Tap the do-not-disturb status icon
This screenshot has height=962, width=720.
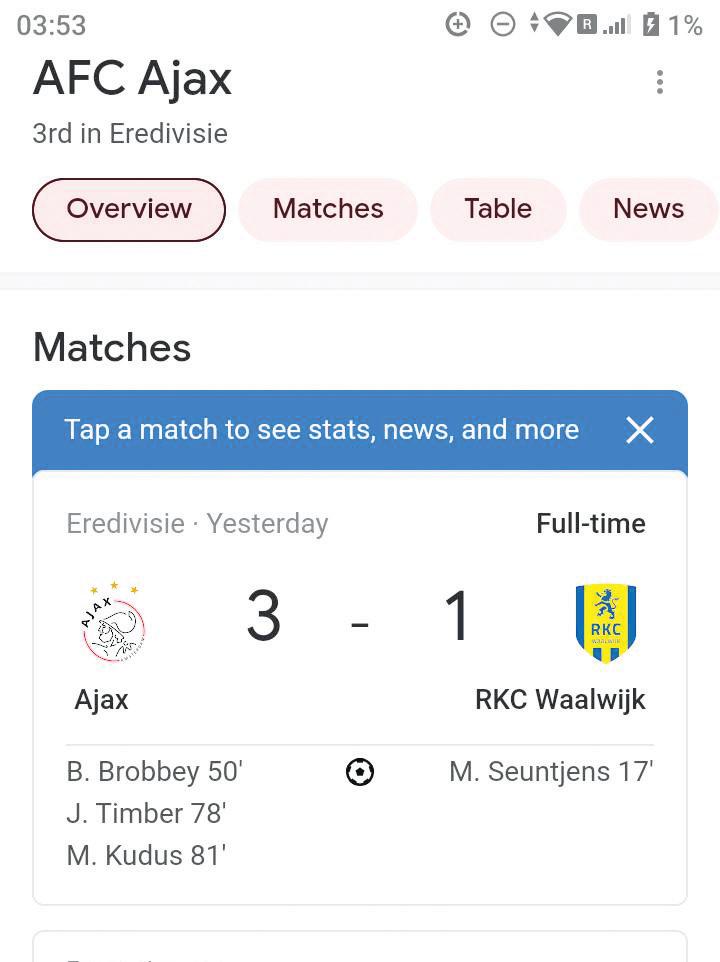502,25
